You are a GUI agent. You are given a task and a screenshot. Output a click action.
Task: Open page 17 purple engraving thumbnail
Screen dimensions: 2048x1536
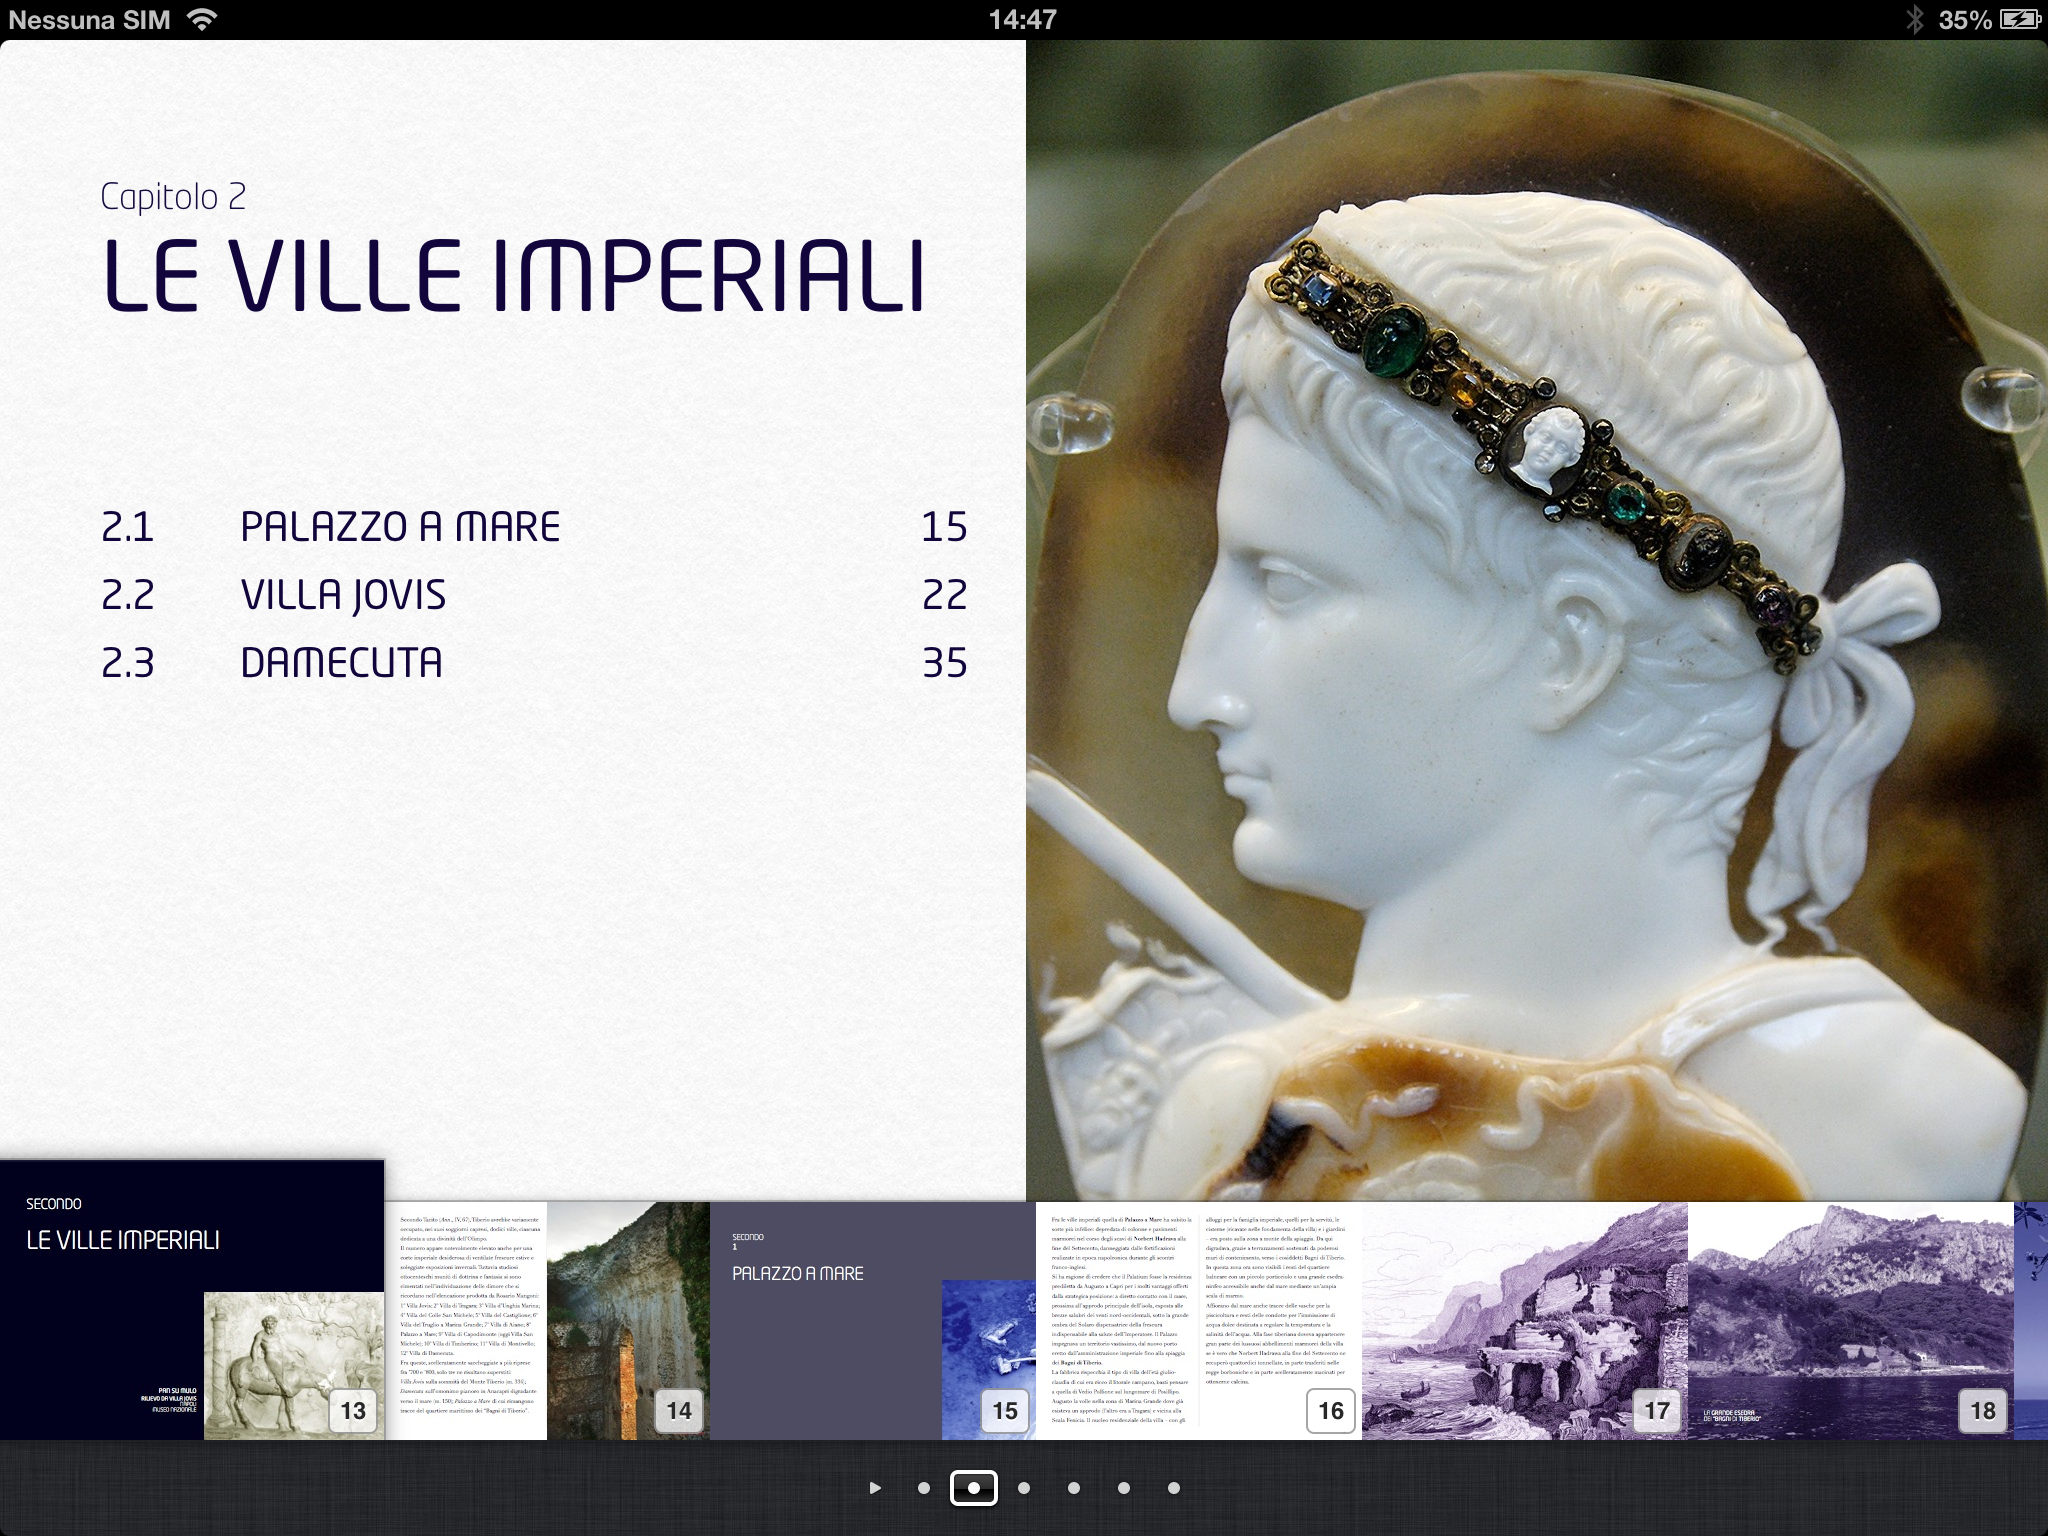1524,1320
